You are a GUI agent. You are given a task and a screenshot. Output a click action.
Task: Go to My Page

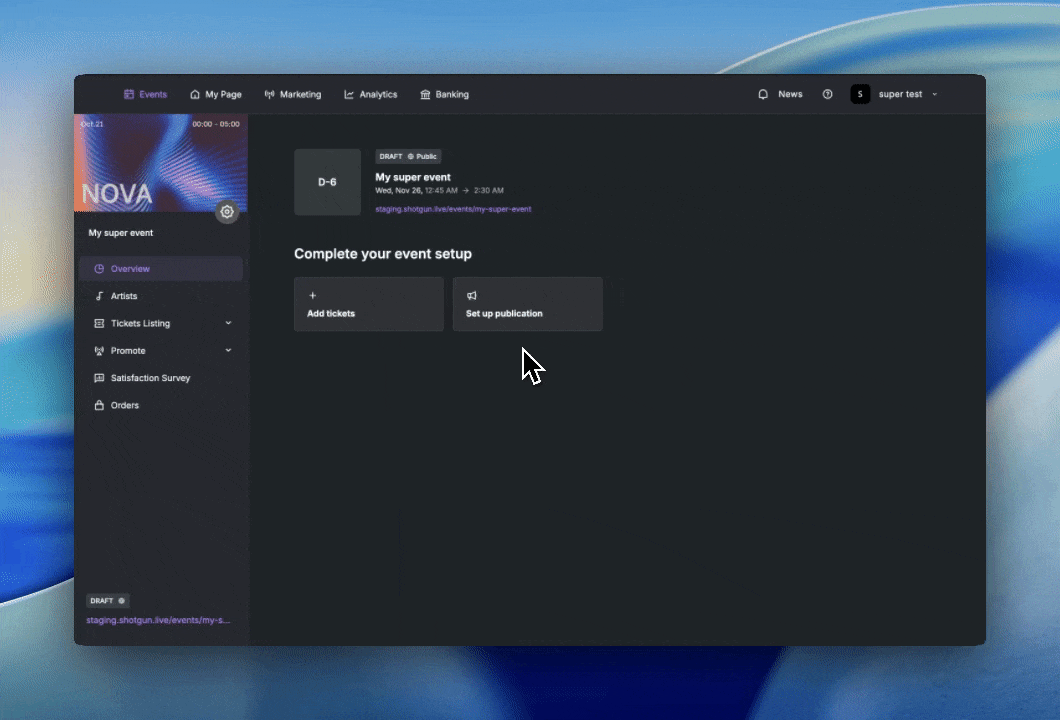click(x=216, y=95)
